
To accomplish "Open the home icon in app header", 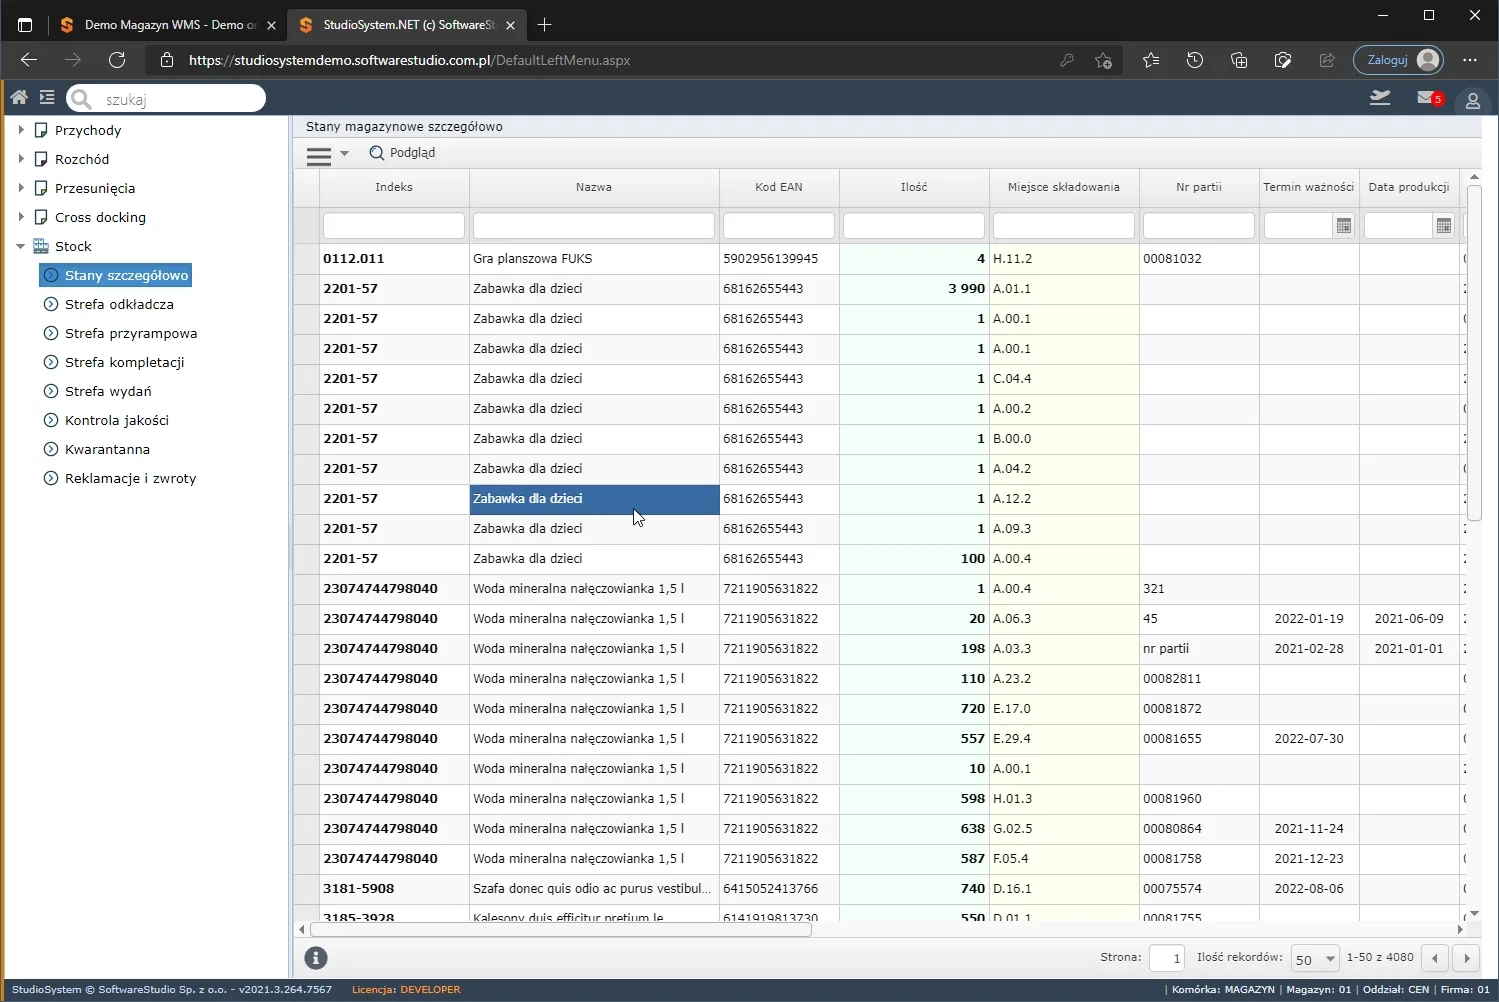I will click(19, 97).
